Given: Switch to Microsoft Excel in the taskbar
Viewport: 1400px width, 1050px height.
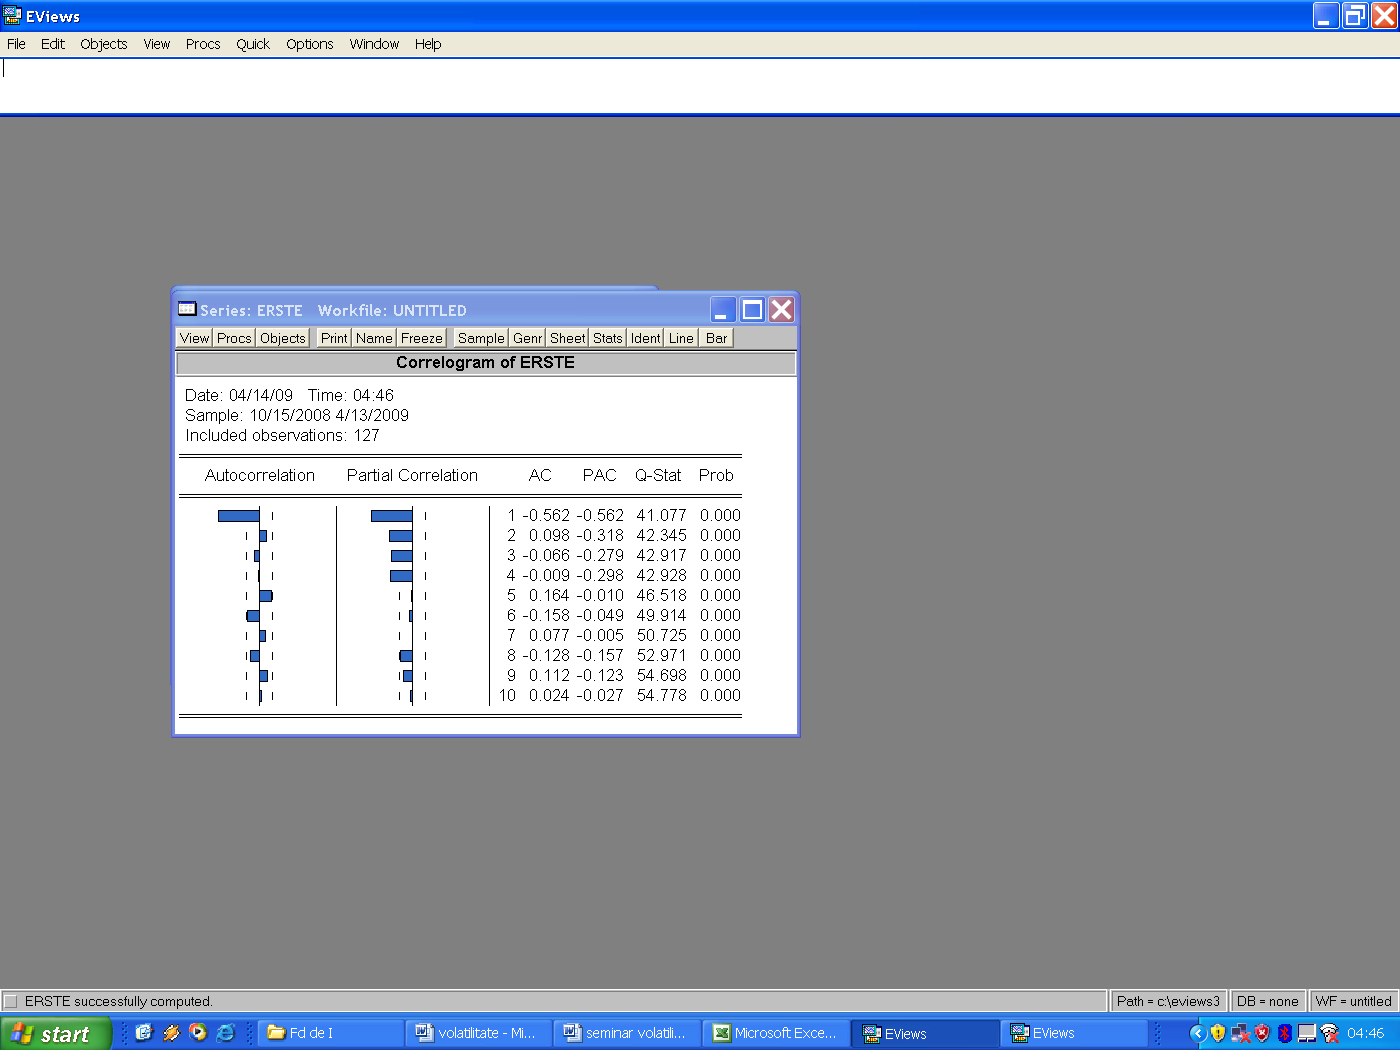Looking at the screenshot, I should 776,1033.
